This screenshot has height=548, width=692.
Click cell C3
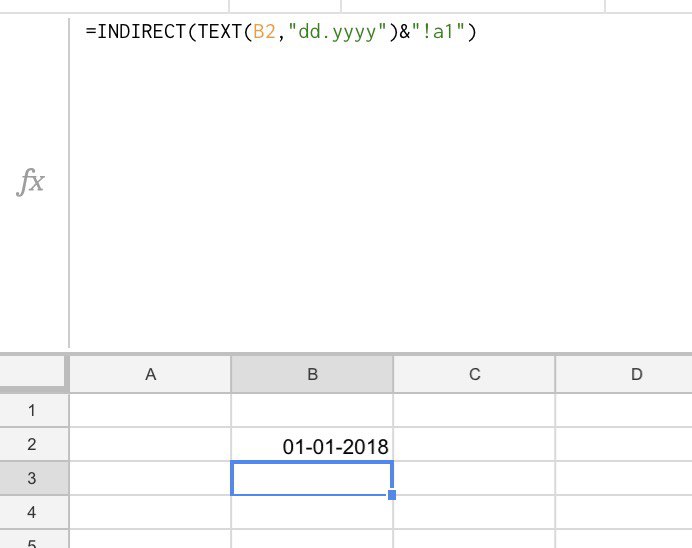point(474,478)
